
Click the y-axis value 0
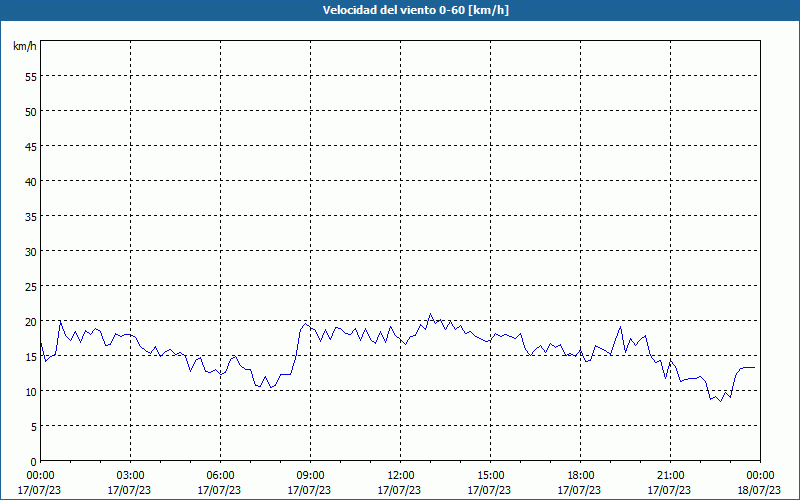[34, 462]
